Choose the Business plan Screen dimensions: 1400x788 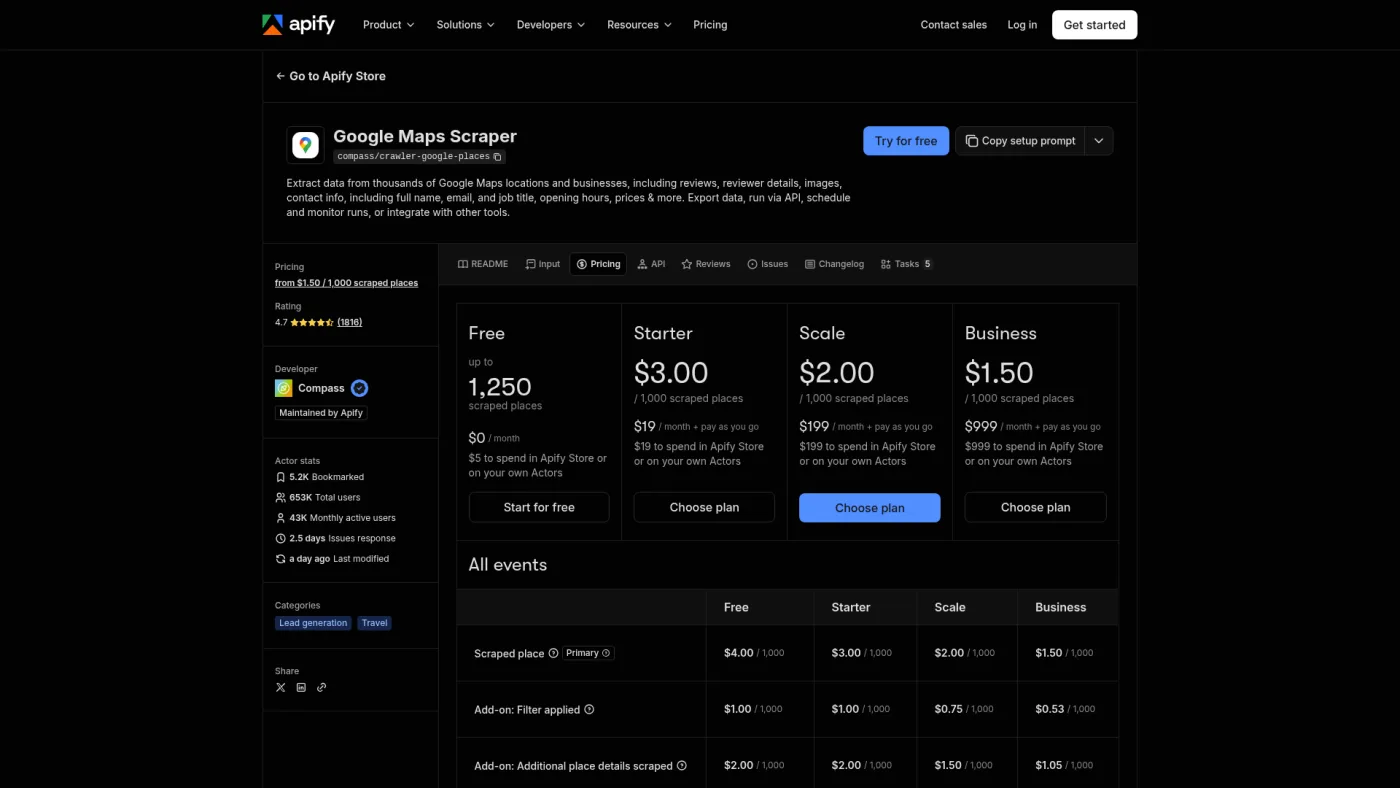(1035, 507)
